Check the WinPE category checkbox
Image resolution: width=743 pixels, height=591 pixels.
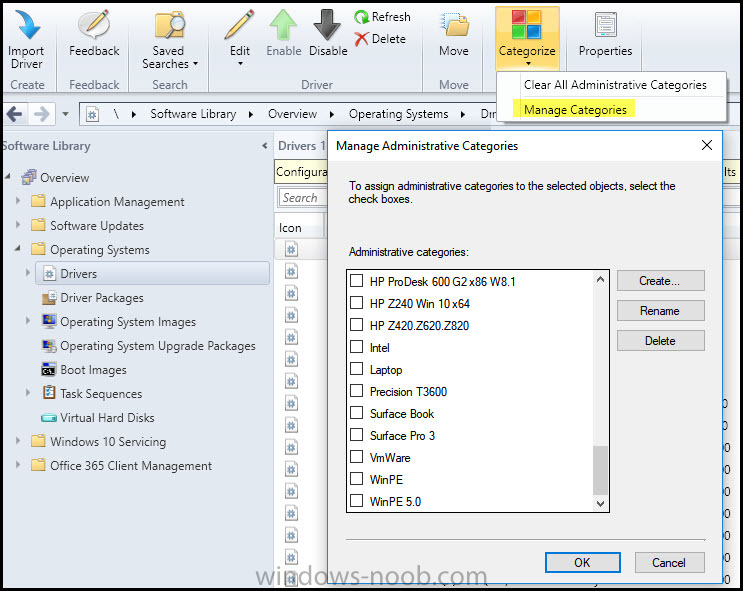(356, 479)
